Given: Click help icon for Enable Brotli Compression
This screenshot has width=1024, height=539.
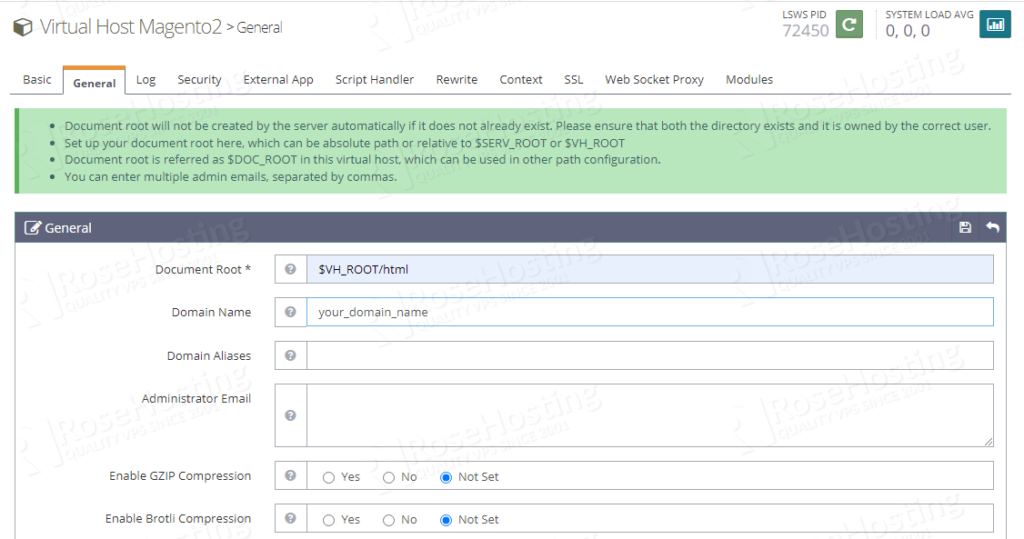Looking at the screenshot, I should (x=290, y=519).
